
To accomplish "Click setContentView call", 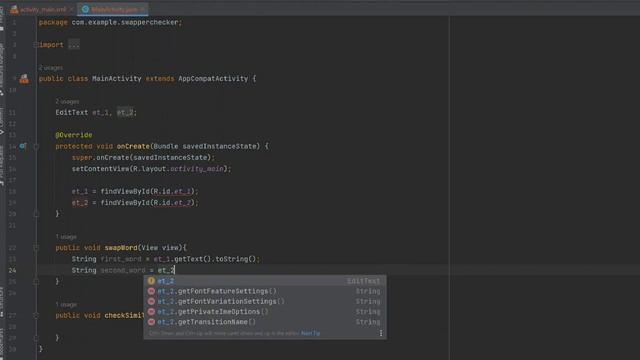I will pos(100,169).
